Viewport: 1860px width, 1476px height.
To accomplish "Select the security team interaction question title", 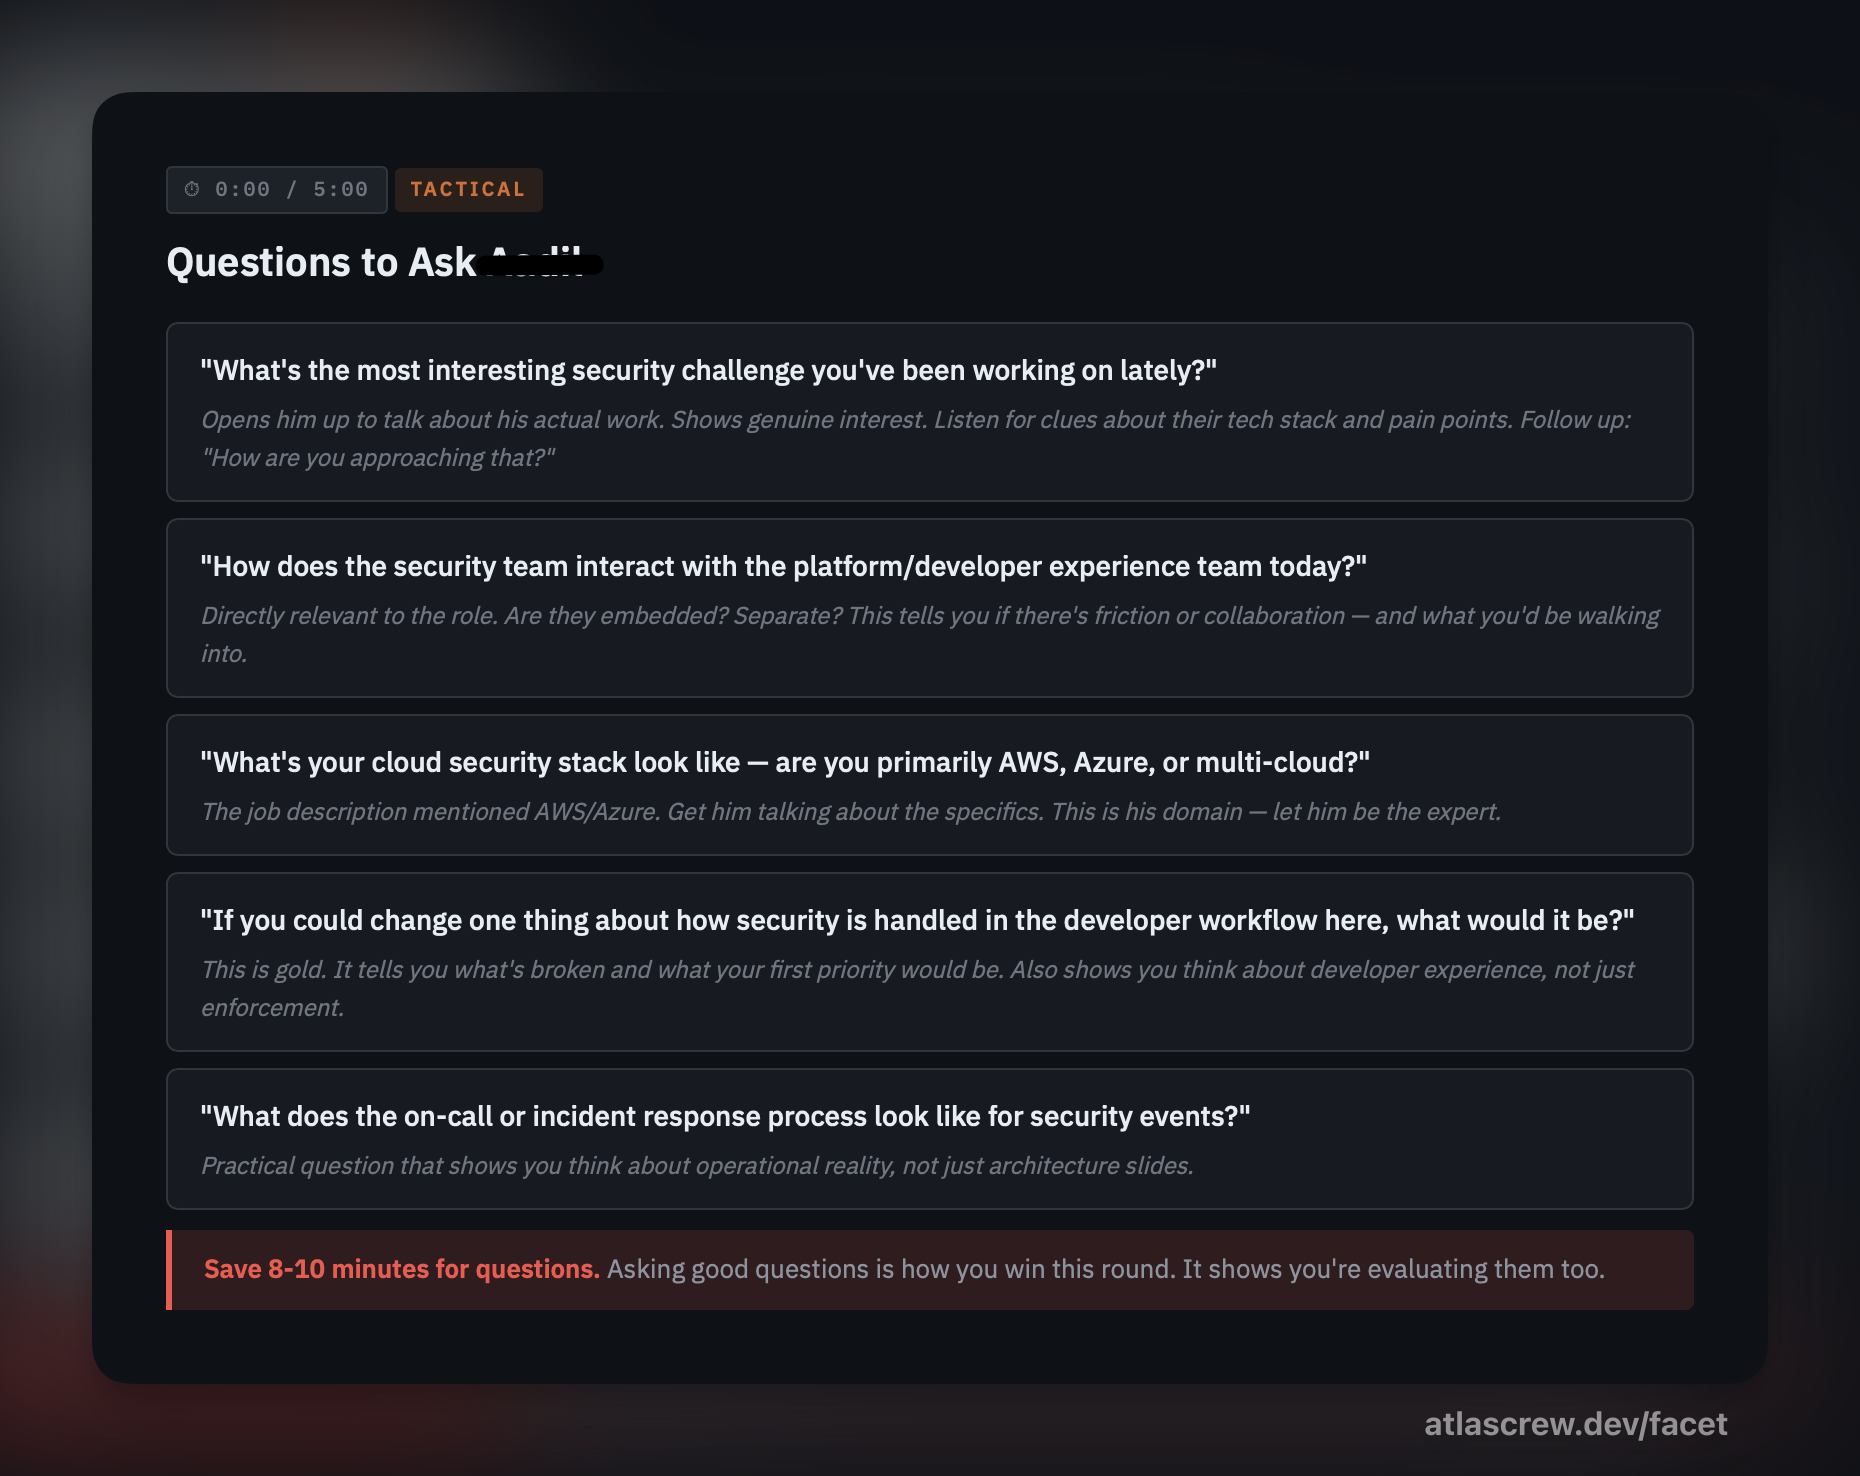I will [x=783, y=566].
